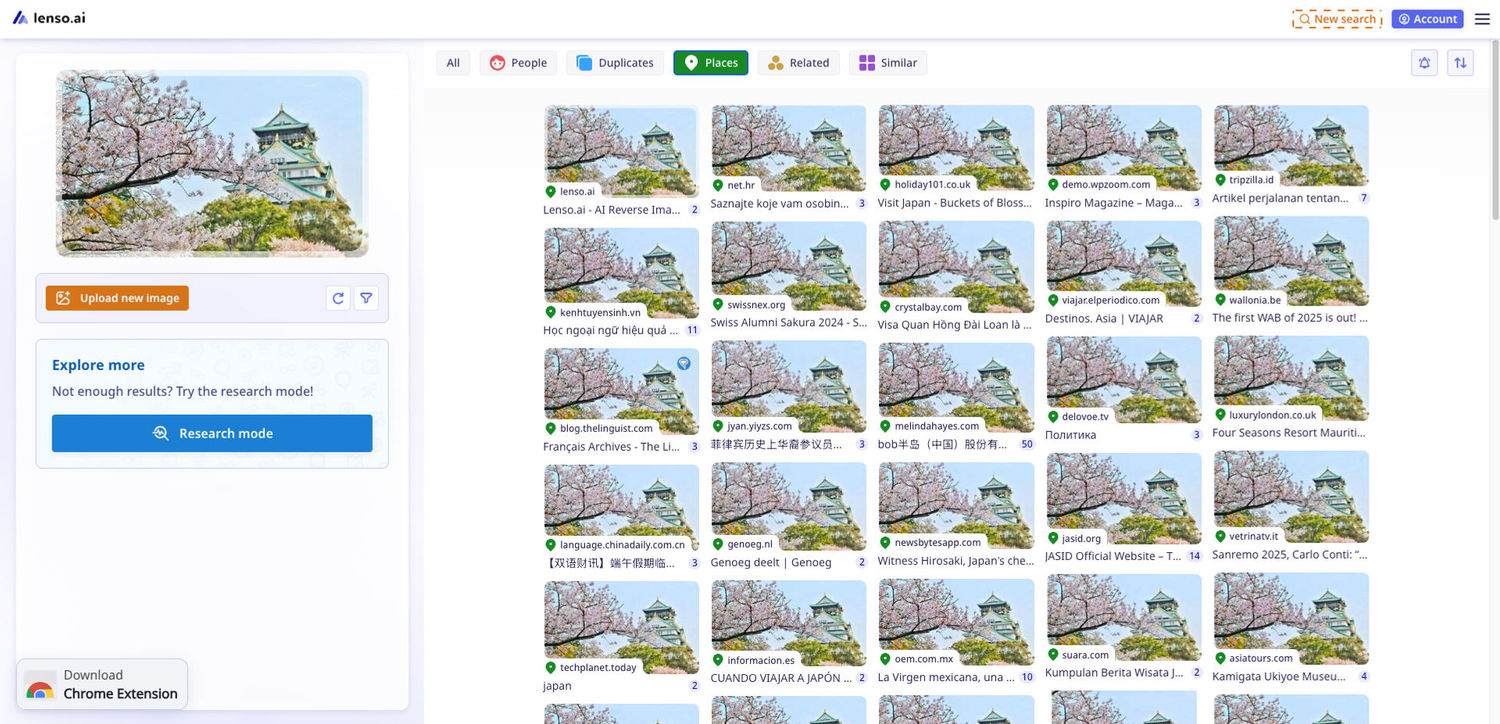Expand the 14 count on jasid.org result

click(1194, 556)
